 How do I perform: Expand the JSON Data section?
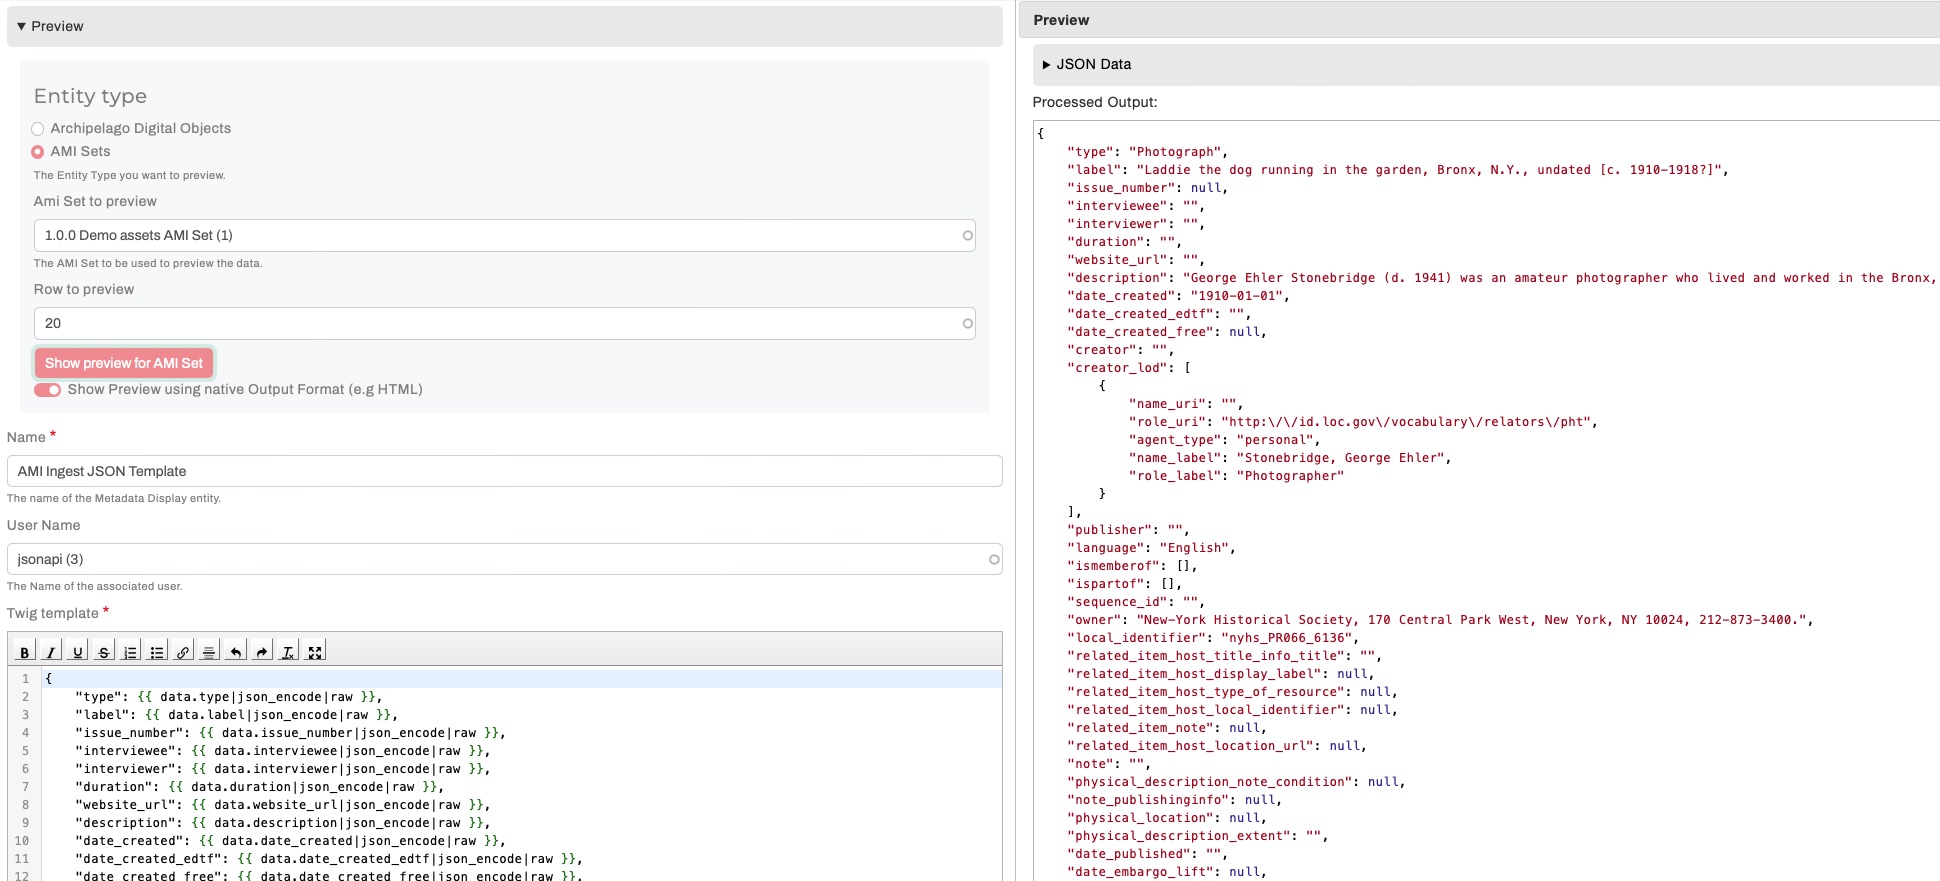point(1087,64)
